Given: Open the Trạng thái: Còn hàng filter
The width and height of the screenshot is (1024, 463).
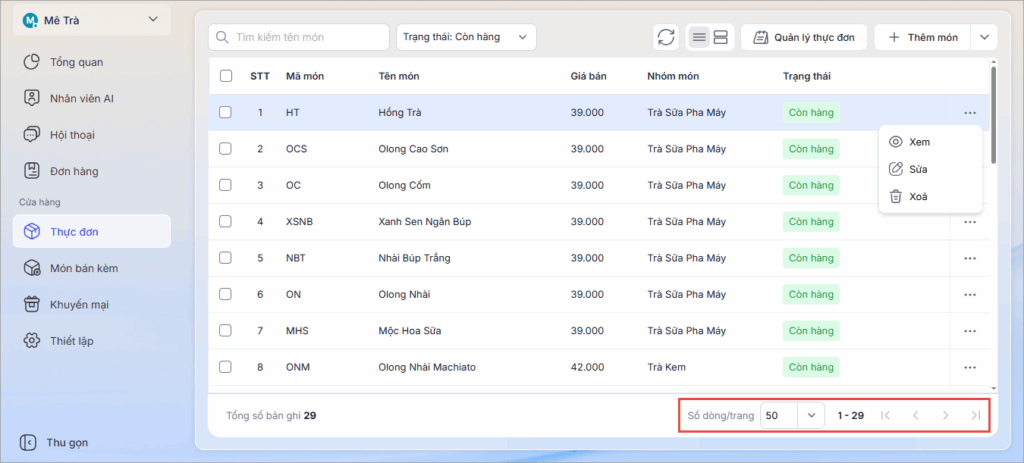Looking at the screenshot, I should tap(466, 38).
